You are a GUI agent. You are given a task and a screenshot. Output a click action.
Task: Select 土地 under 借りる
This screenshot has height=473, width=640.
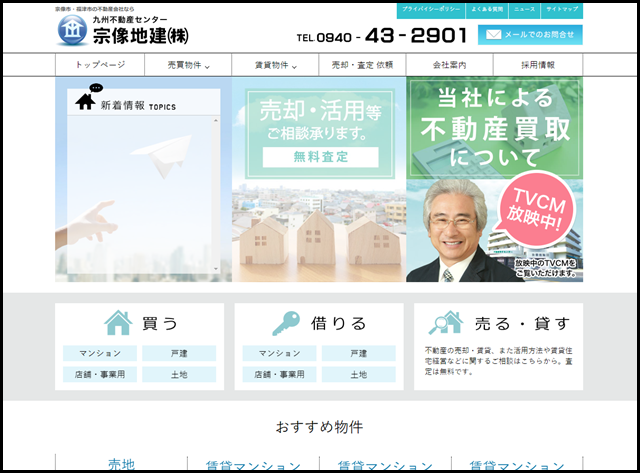(359, 374)
